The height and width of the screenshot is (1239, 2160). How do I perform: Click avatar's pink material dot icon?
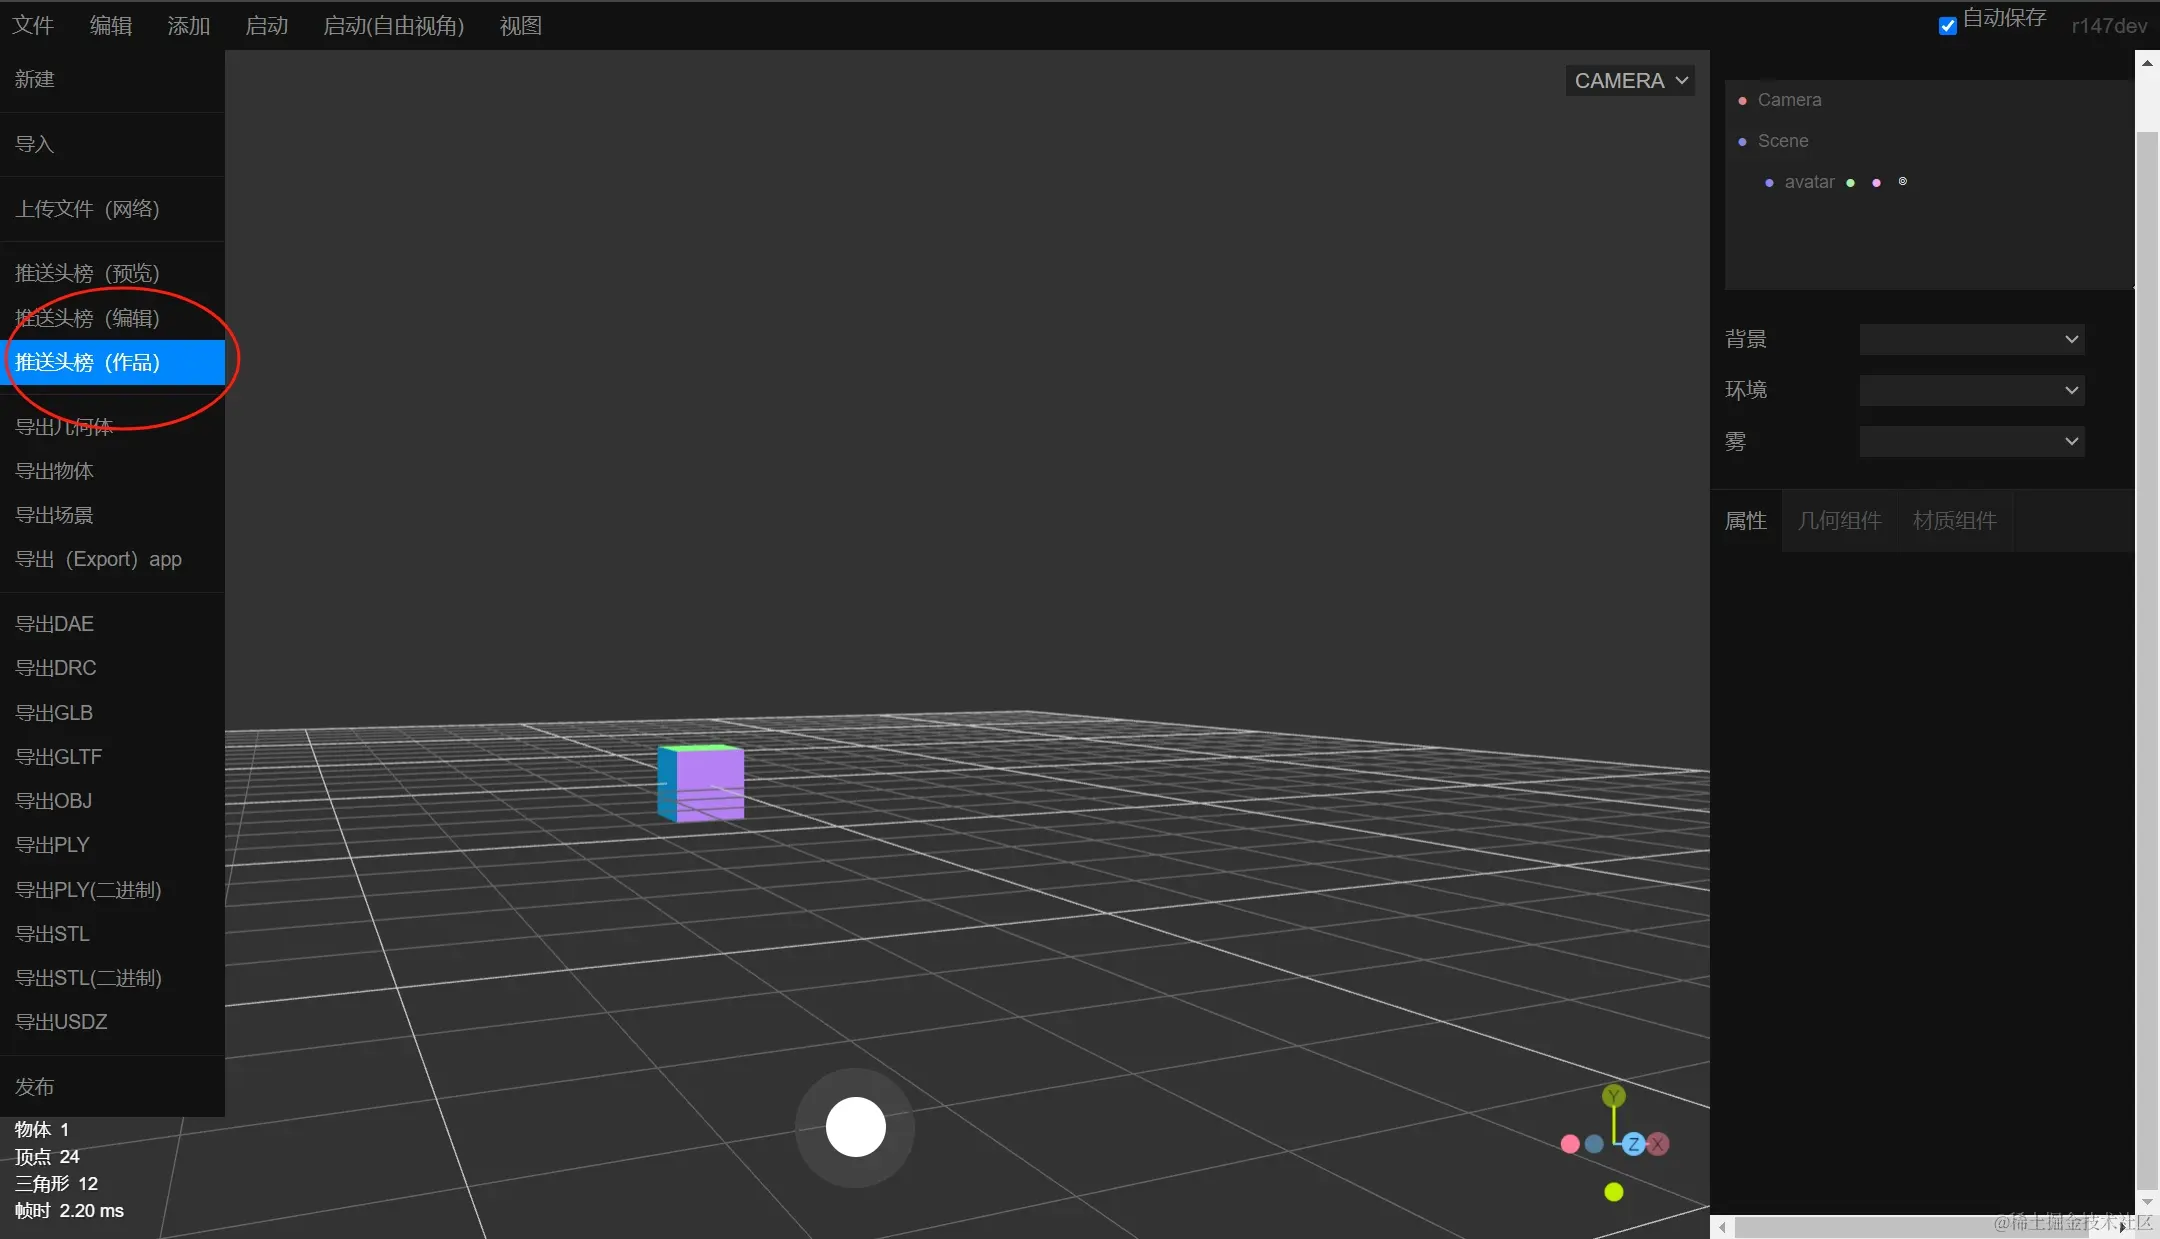tap(1876, 183)
